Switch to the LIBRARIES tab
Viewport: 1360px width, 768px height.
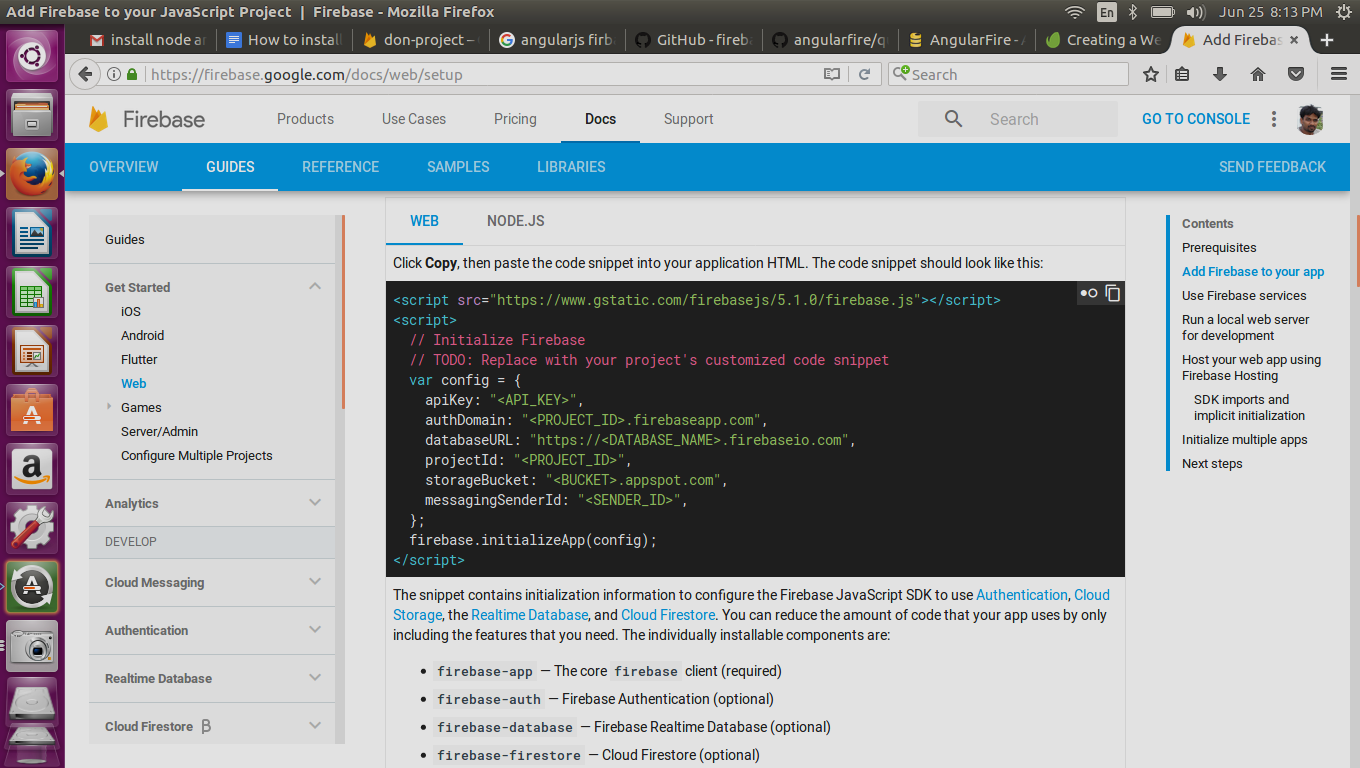coord(571,167)
